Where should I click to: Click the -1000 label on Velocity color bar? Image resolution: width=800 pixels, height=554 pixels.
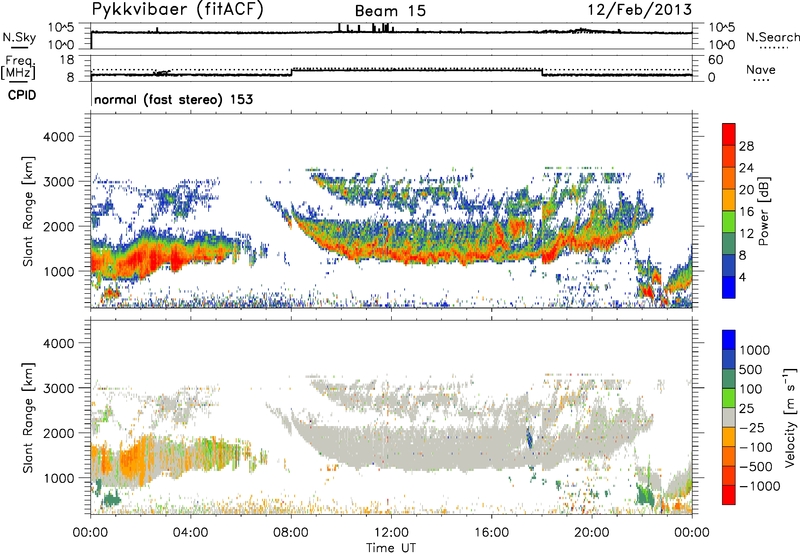point(759,486)
